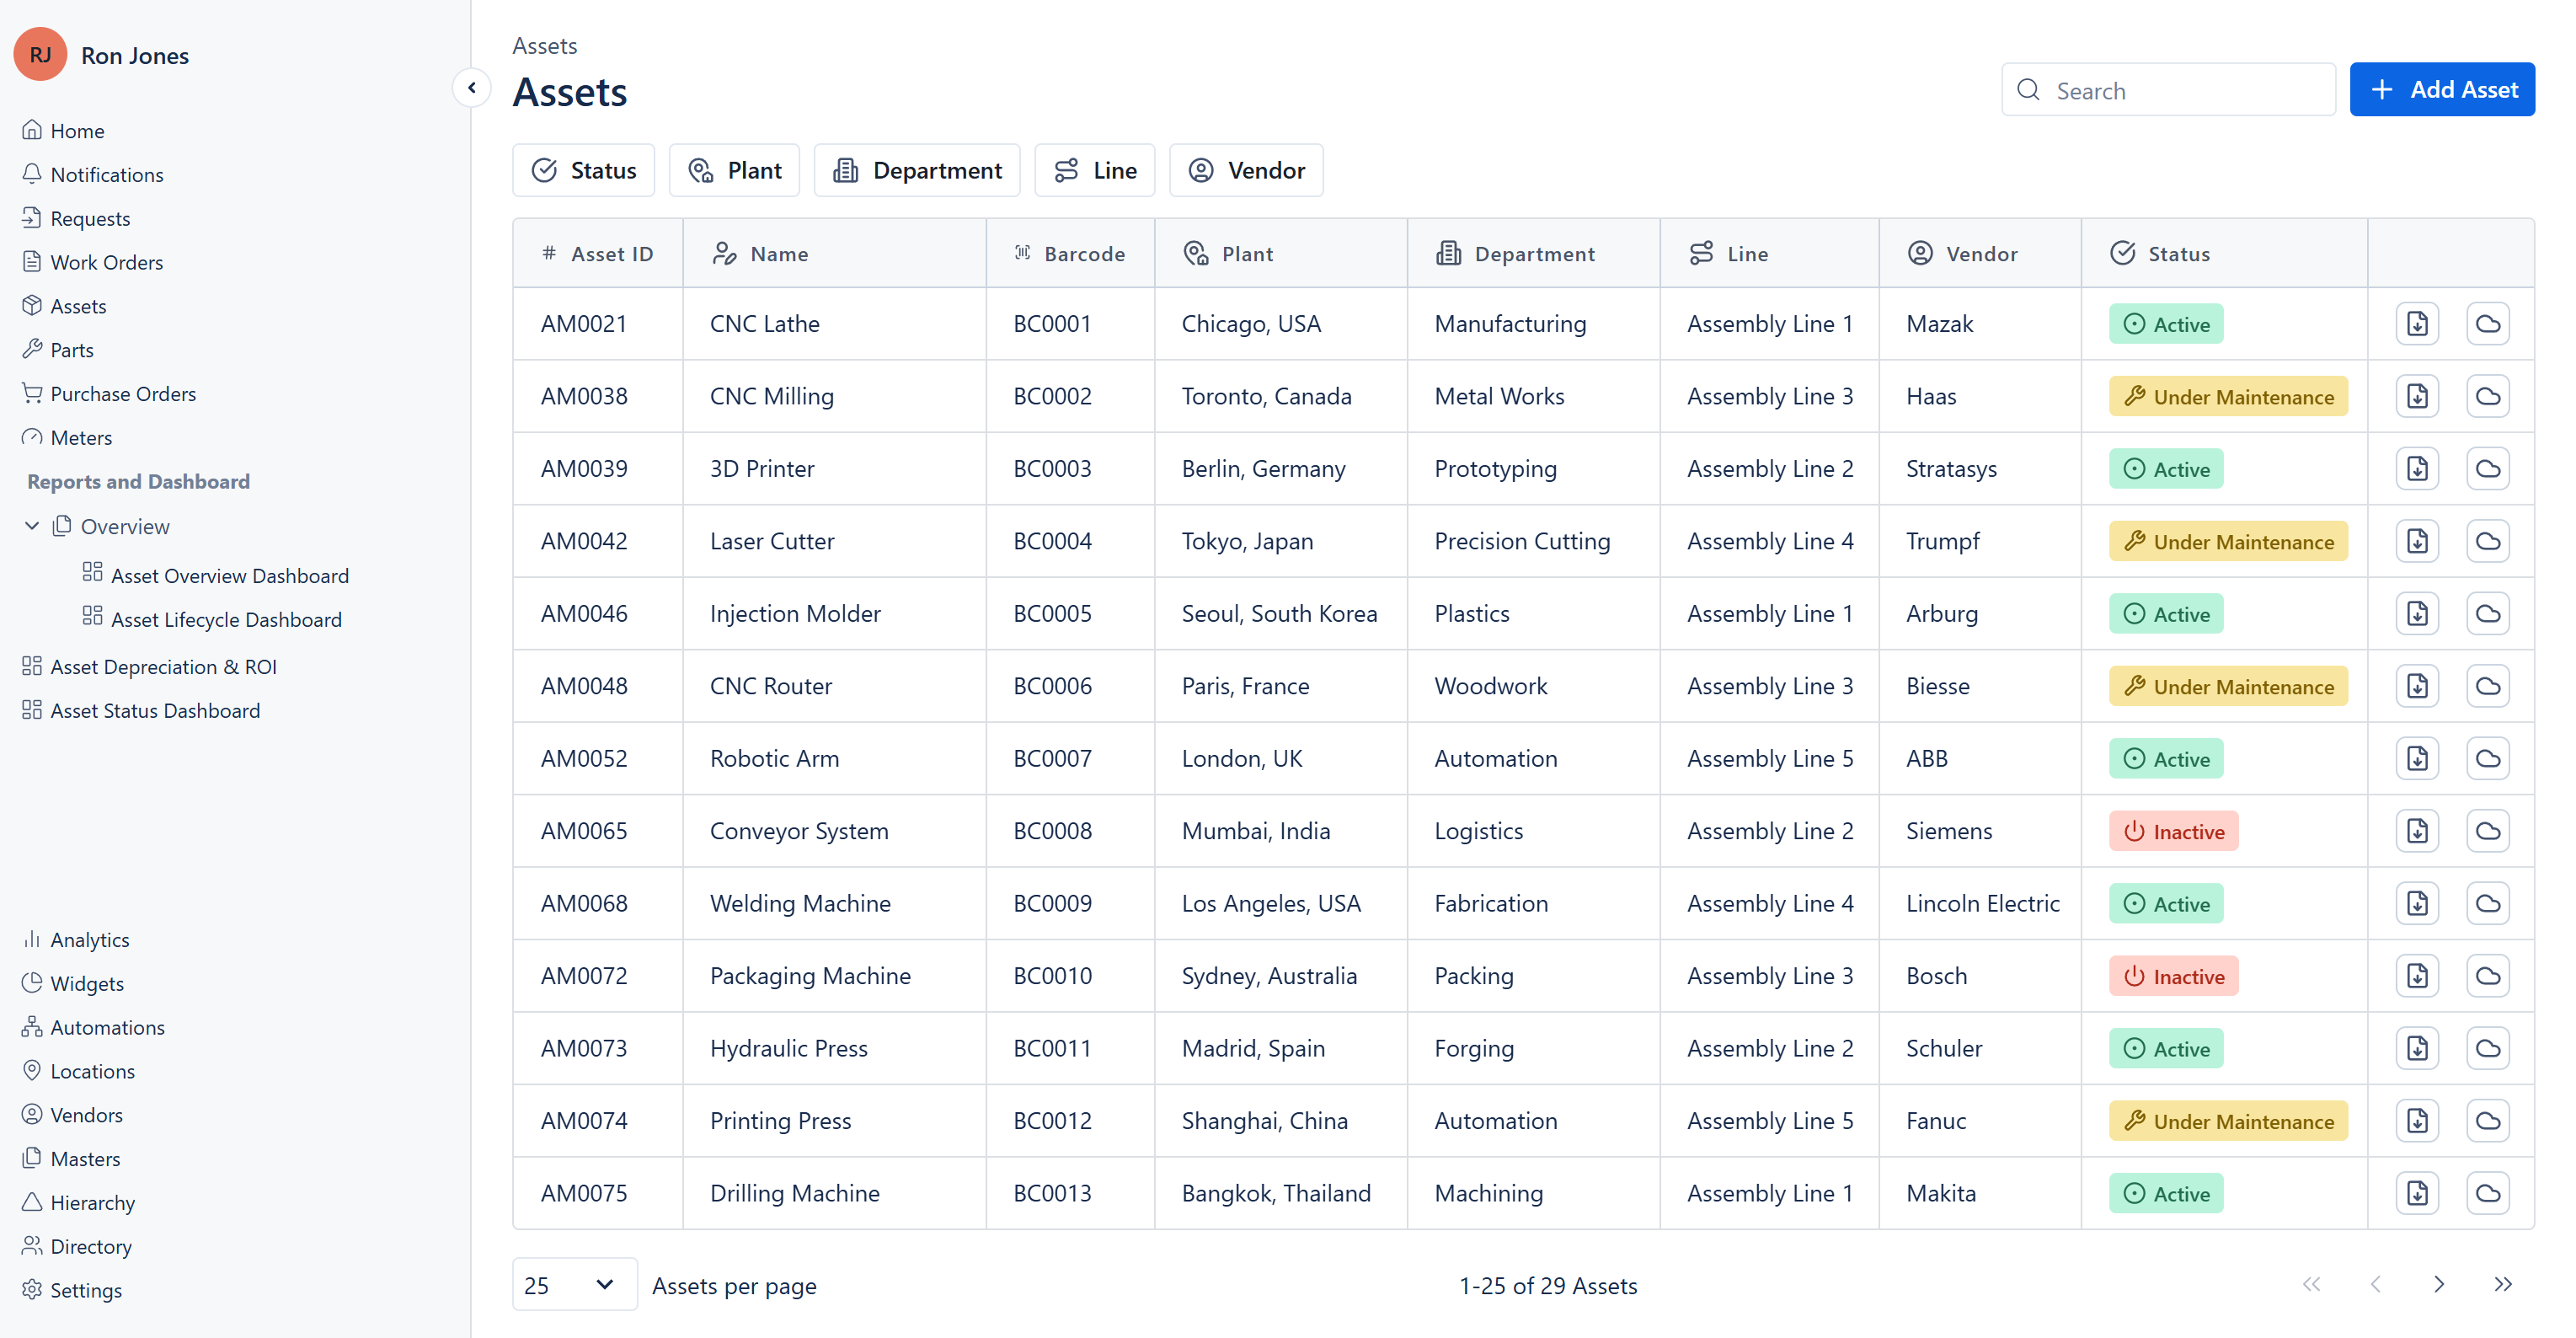The height and width of the screenshot is (1338, 2576).
Task: Click the download icon for Printing Press row
Action: (2417, 1121)
